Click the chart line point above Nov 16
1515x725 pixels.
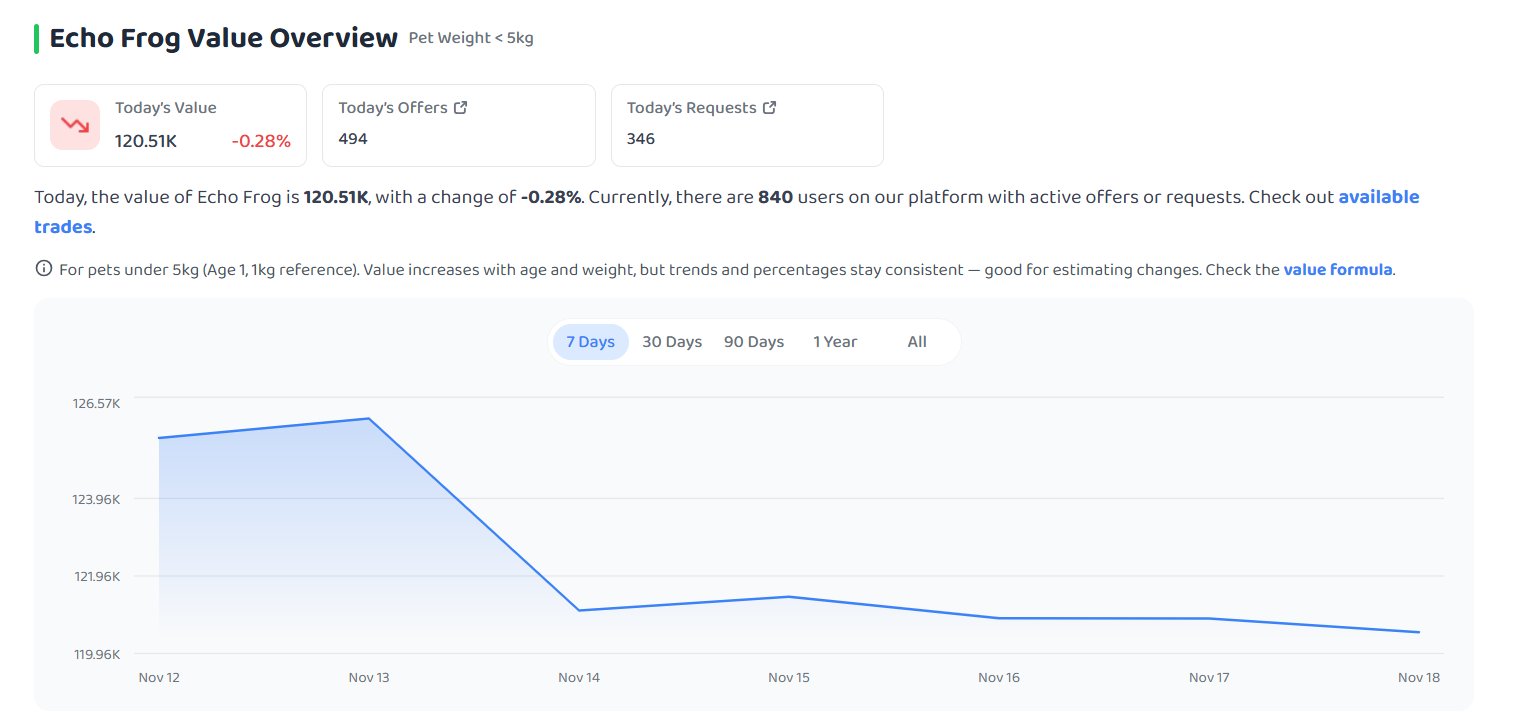point(999,618)
